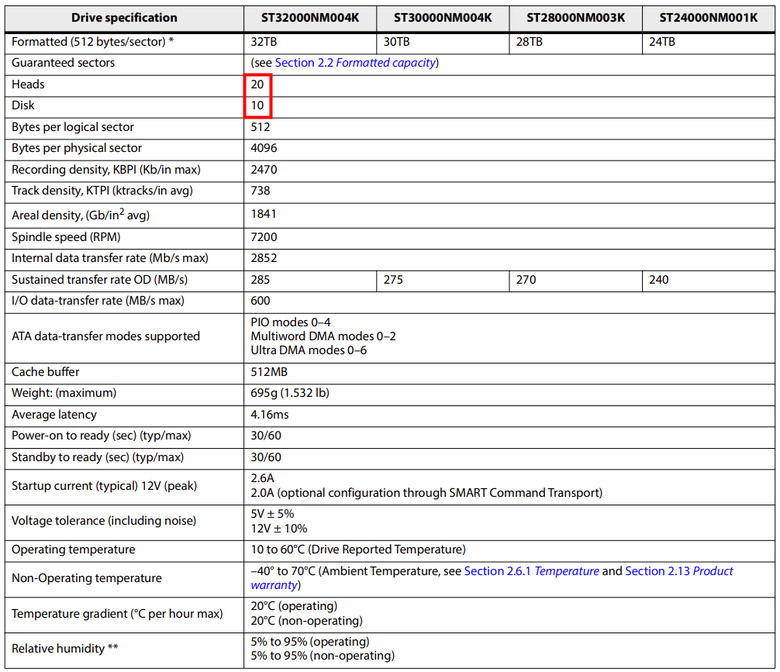Click the spindle speed value 7200

point(264,237)
